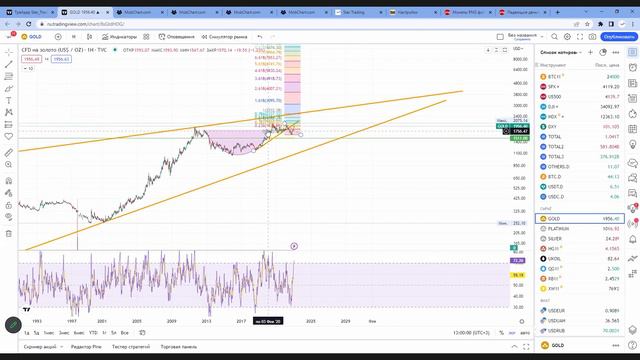The width and height of the screenshot is (640, 360).
Task: Select the SILVER watchlist row
Action: pos(580,238)
